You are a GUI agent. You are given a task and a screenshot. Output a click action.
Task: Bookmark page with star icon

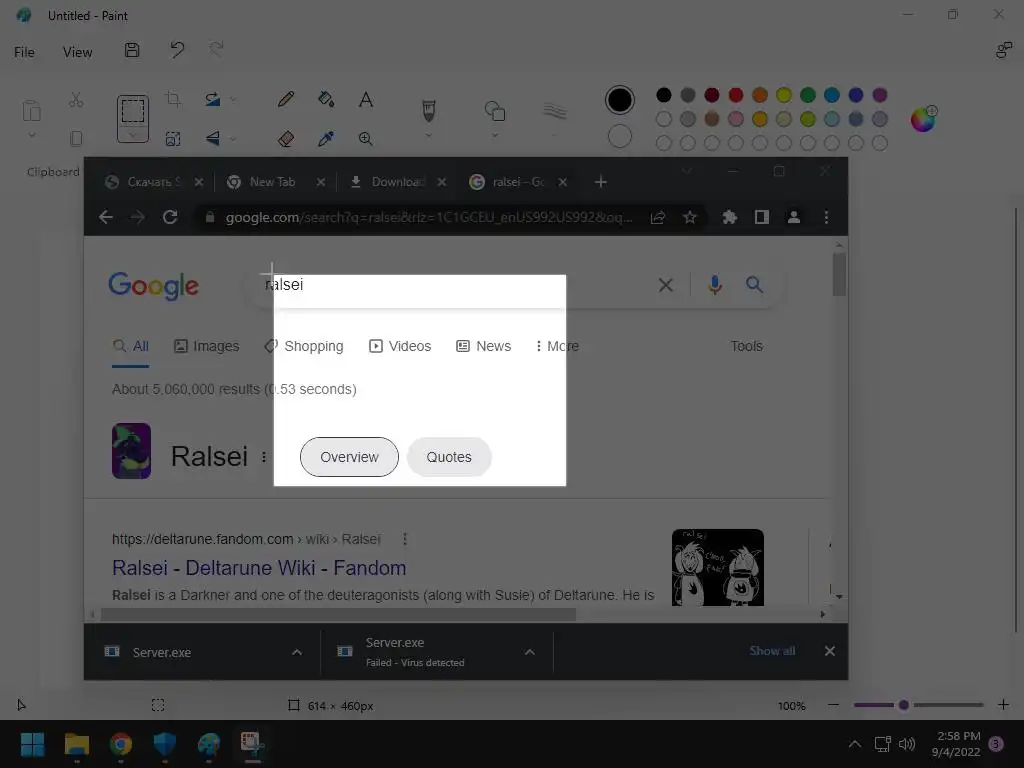point(690,217)
